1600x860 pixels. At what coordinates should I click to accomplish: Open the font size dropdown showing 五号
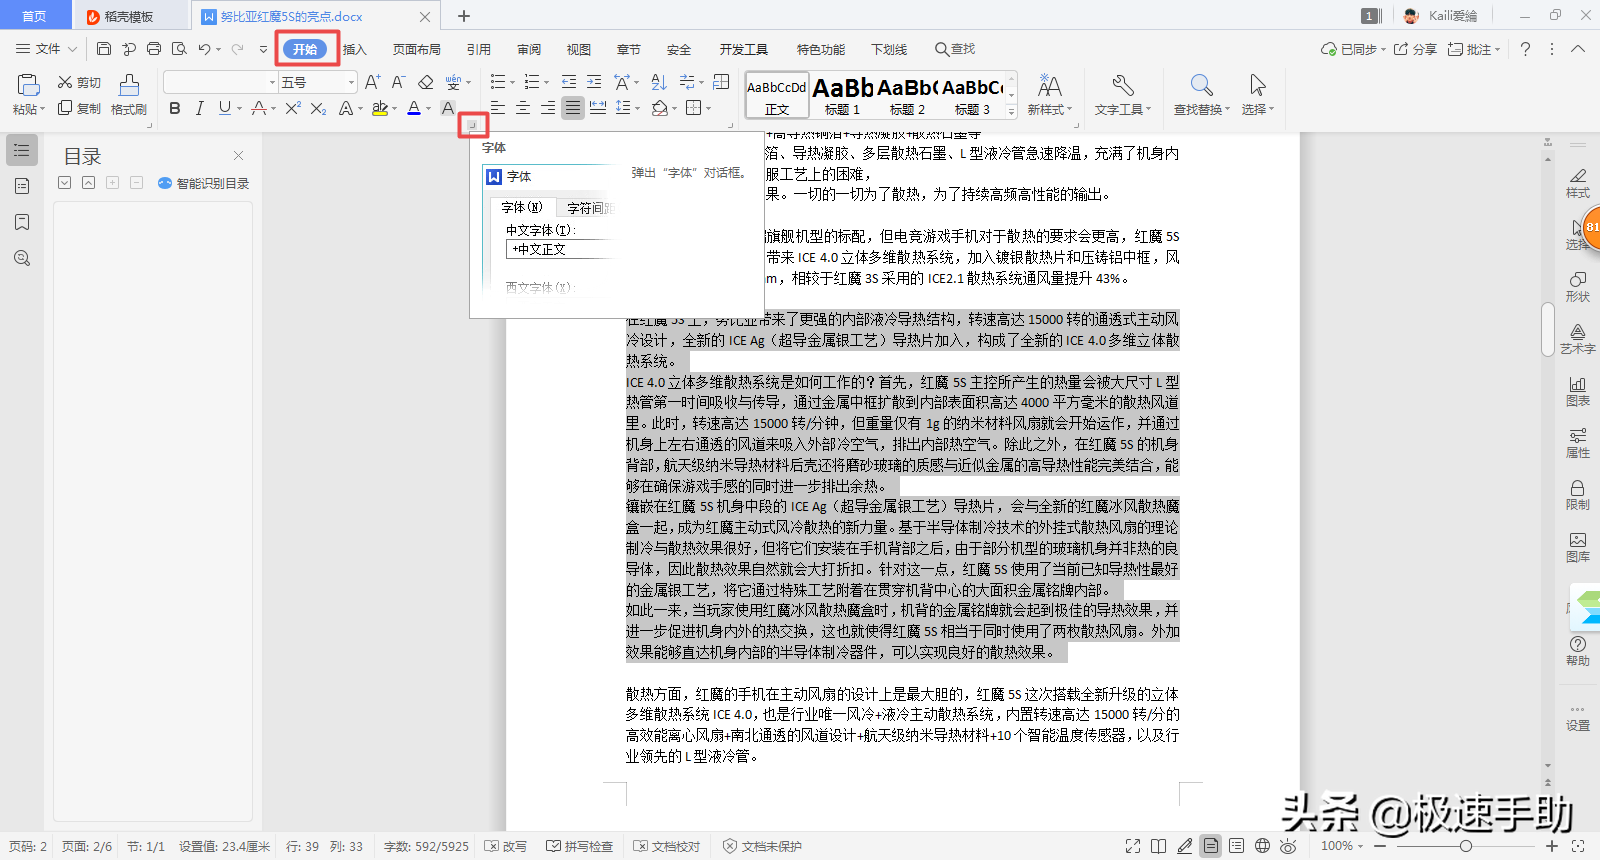pyautogui.click(x=351, y=82)
